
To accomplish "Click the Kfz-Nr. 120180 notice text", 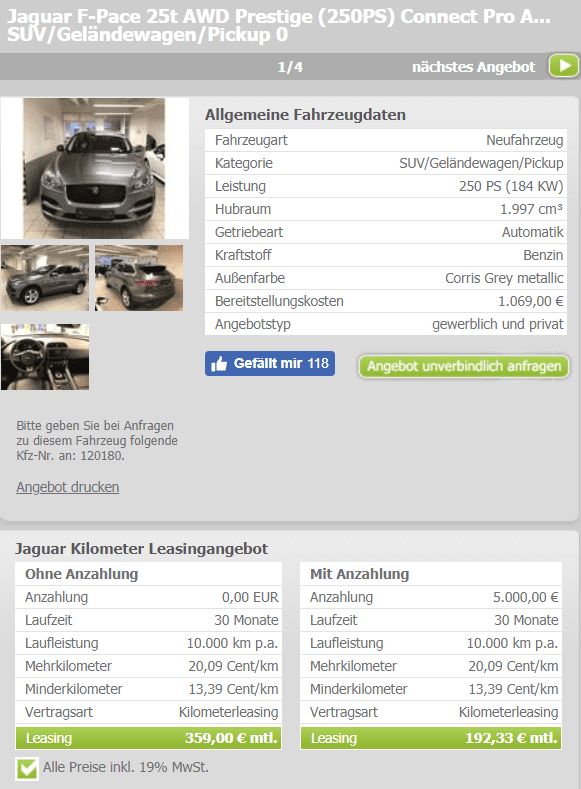I will [97, 441].
